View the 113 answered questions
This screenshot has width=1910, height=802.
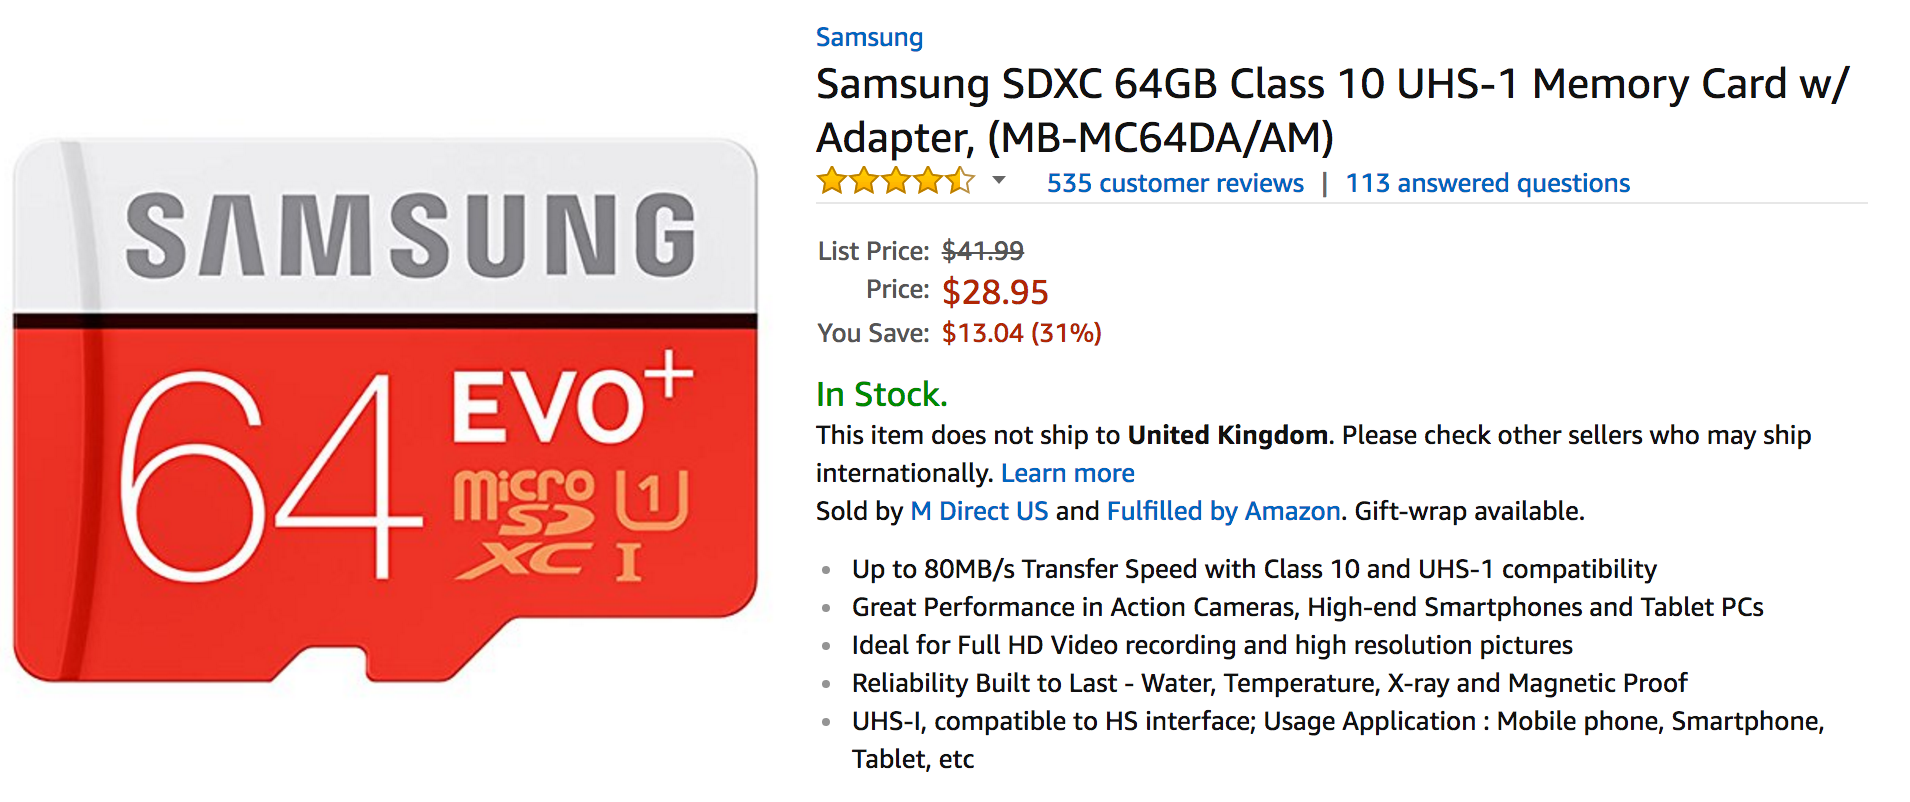coord(1487,183)
